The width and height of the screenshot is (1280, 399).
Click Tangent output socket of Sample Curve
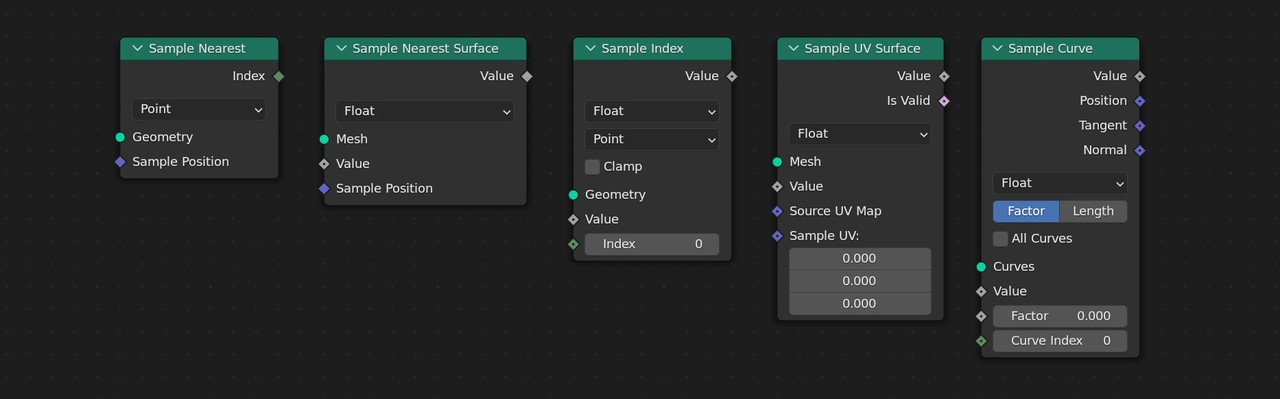(1140, 125)
